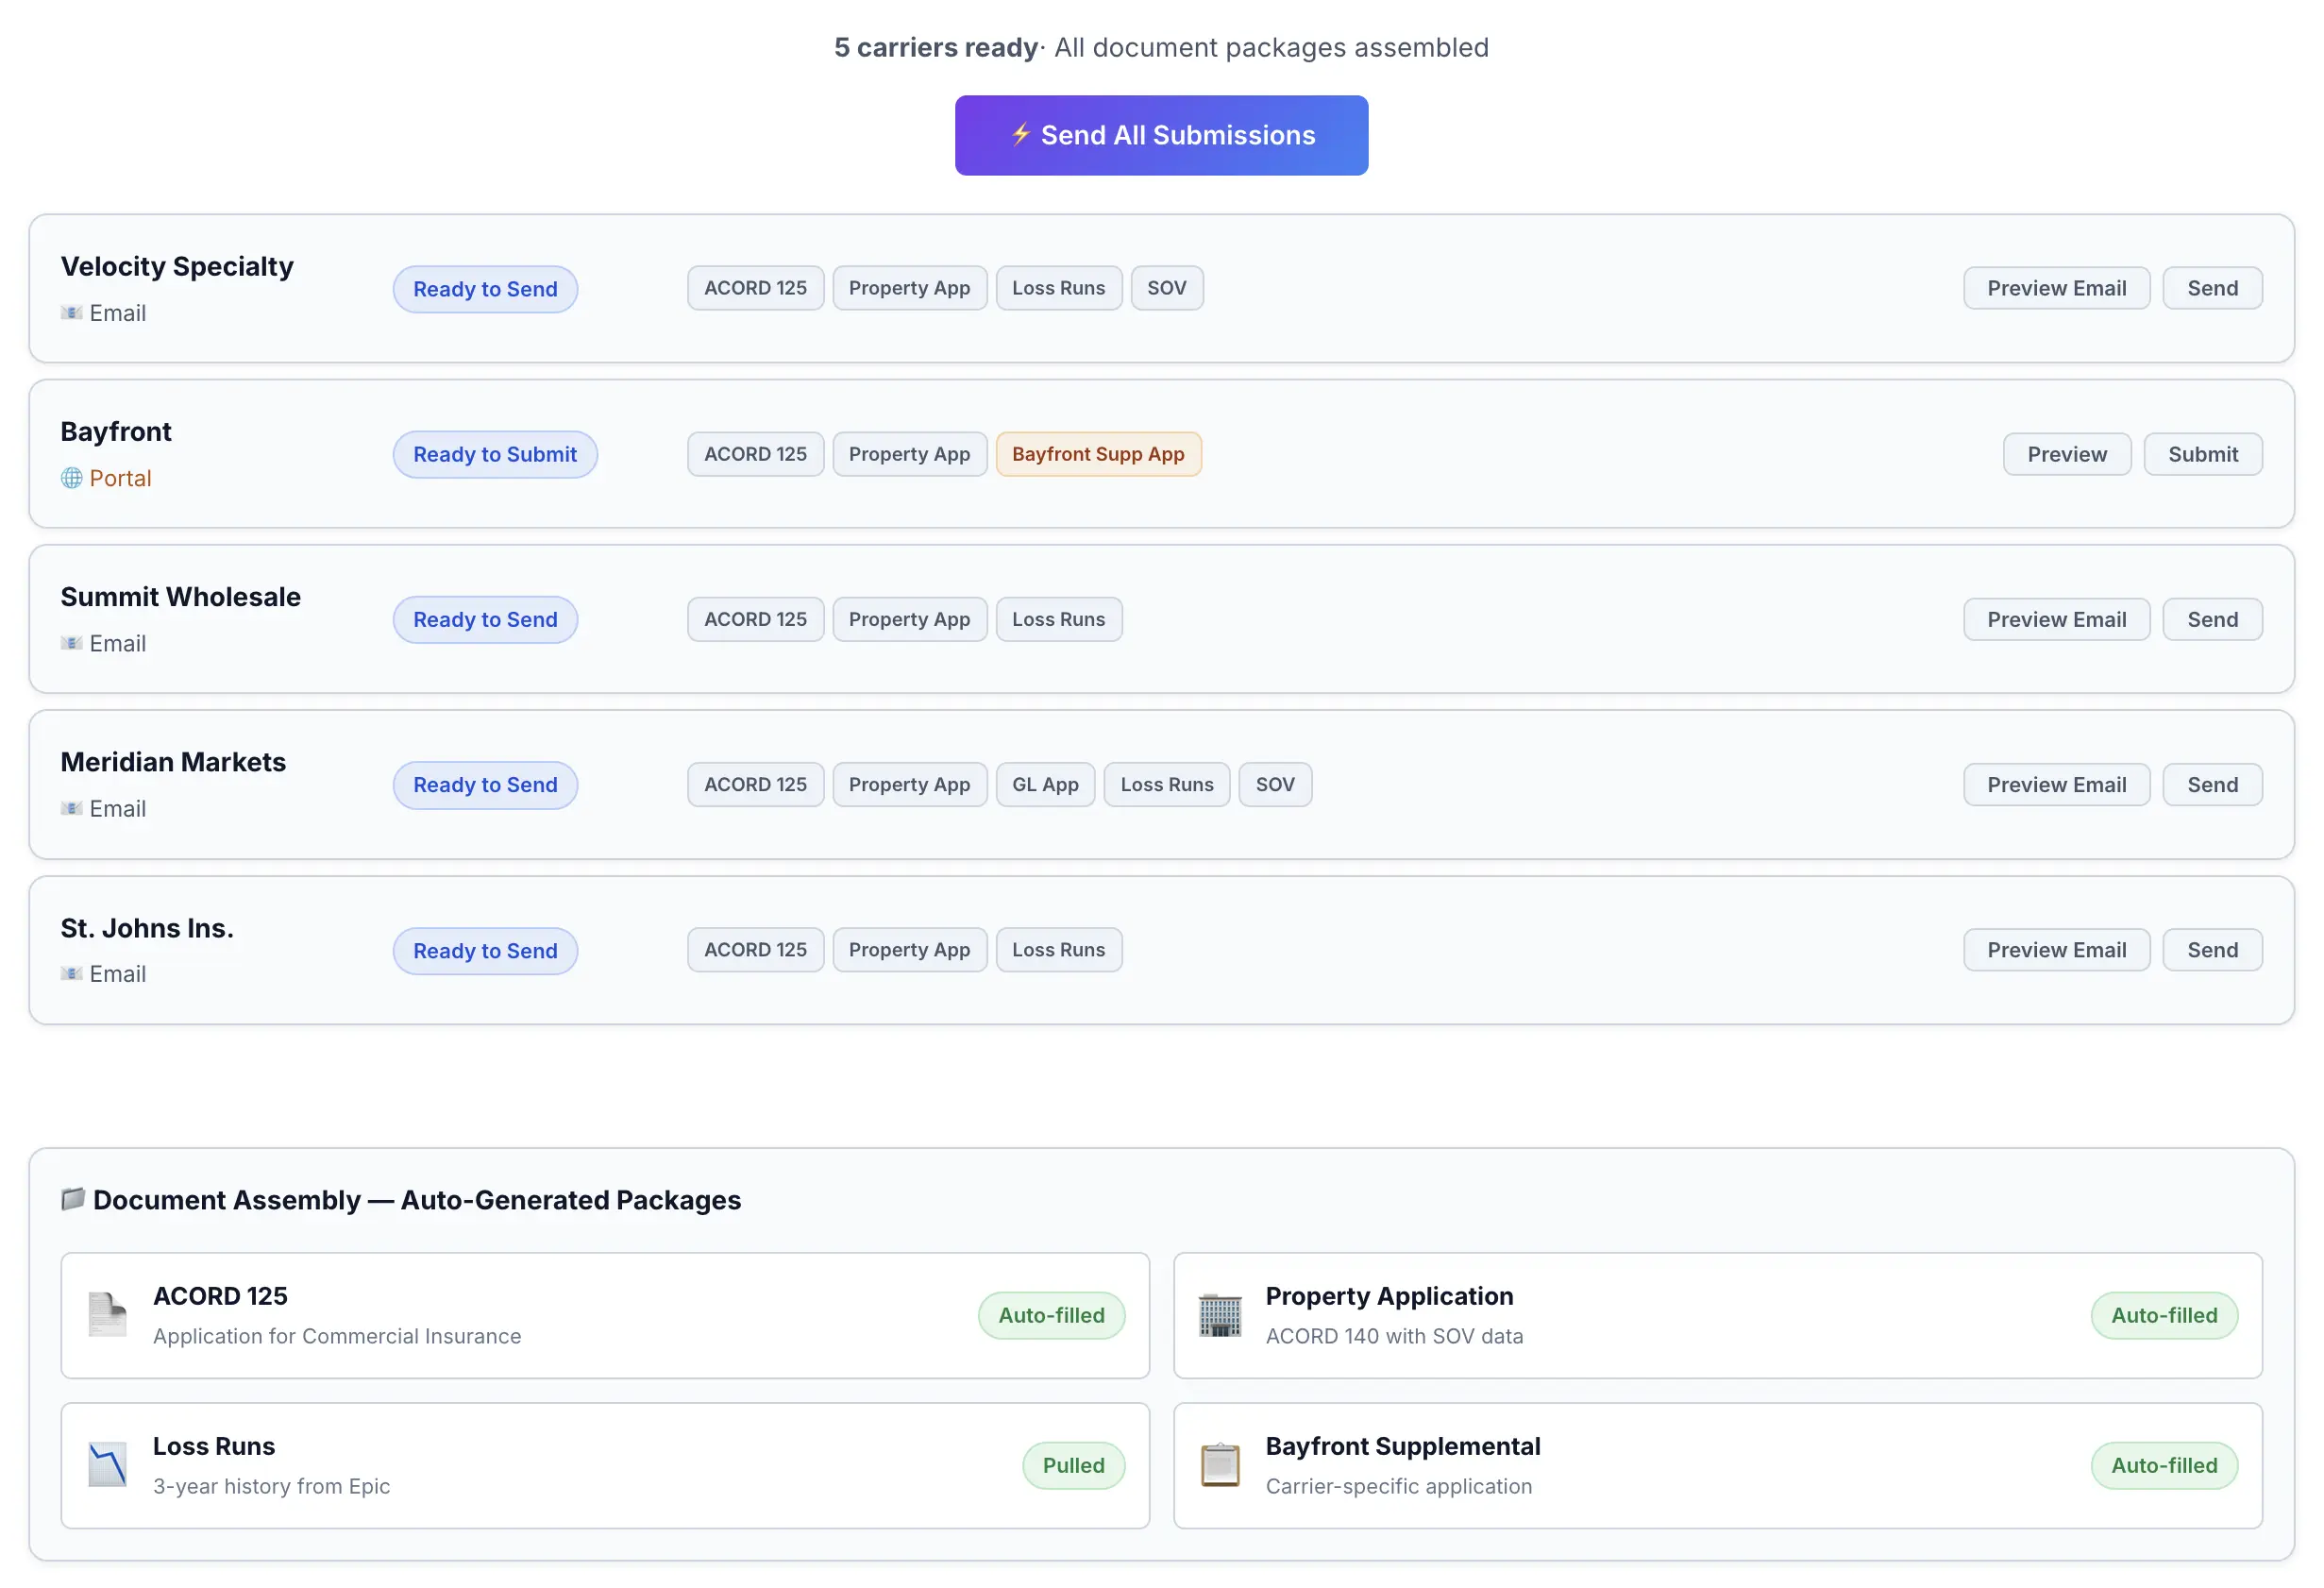Click the lightning bolt Send All Submissions button
This screenshot has height=1588, width=2324.
pos(1161,135)
